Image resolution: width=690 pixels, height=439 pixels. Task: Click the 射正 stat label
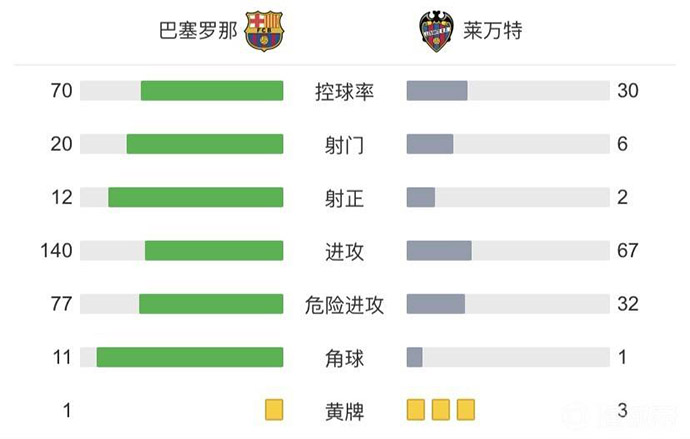coord(344,198)
